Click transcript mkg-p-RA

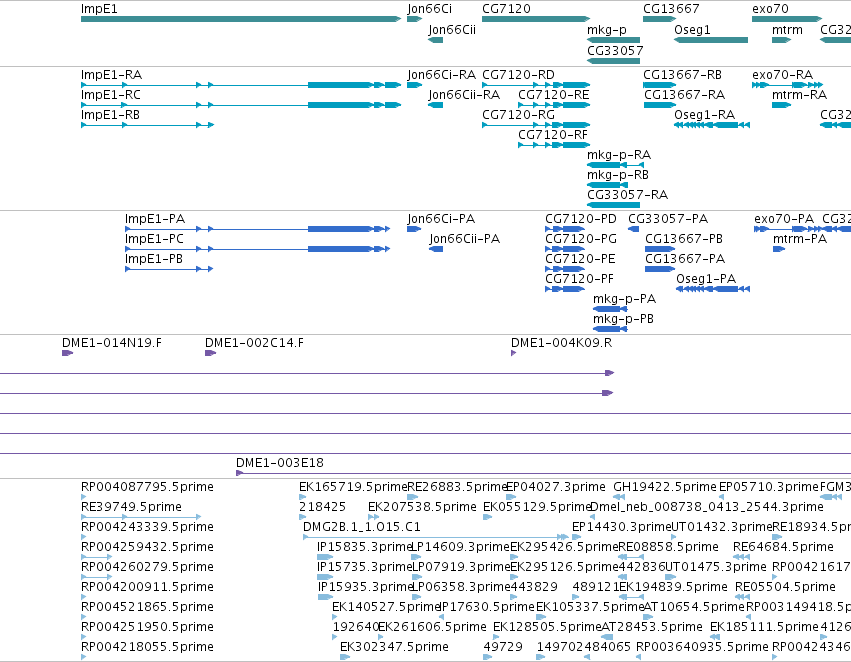[x=615, y=165]
